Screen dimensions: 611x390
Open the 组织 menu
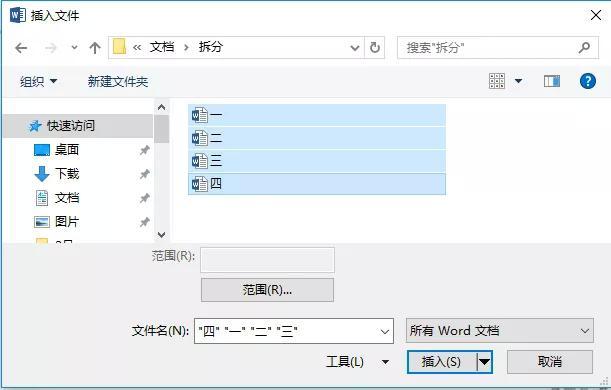(38, 81)
